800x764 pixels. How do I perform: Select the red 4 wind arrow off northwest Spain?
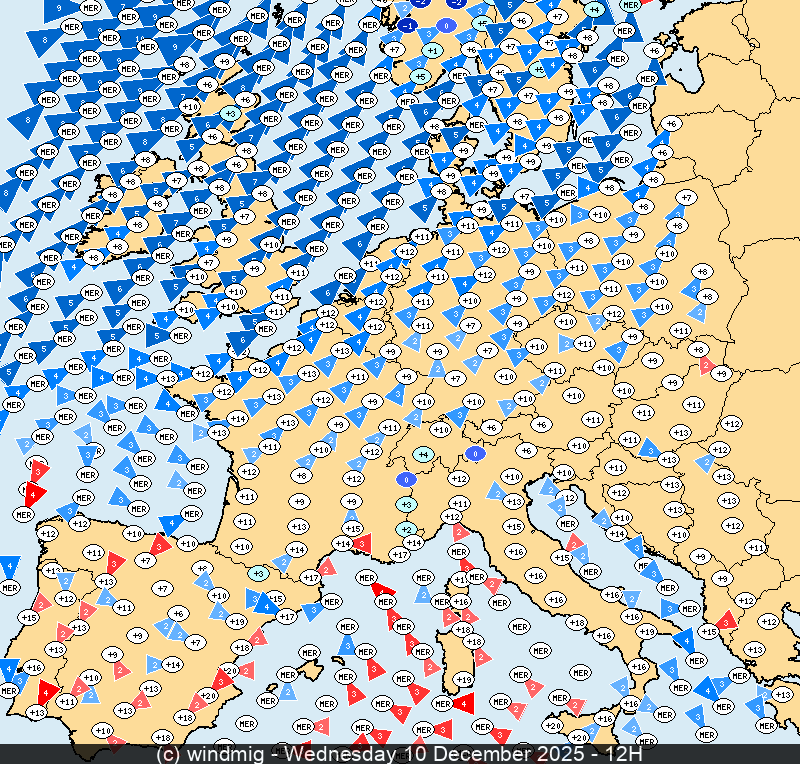[36, 492]
